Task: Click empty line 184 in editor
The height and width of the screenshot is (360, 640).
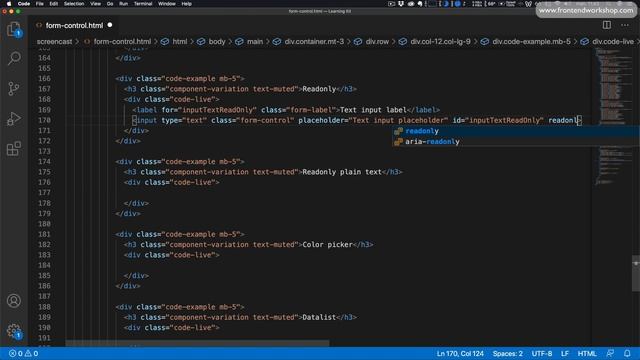Action: pos(327,265)
